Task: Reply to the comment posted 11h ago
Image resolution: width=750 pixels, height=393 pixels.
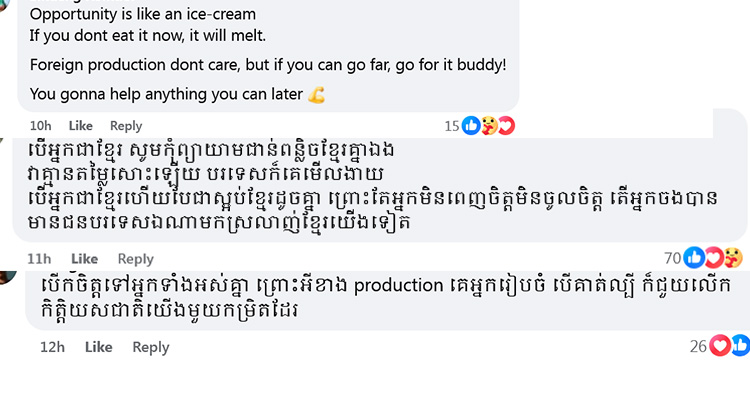Action: [135, 259]
